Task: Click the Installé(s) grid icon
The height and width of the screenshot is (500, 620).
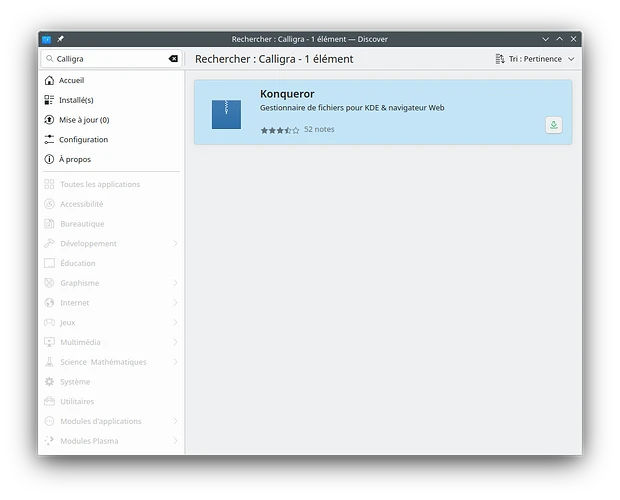Action: point(49,100)
